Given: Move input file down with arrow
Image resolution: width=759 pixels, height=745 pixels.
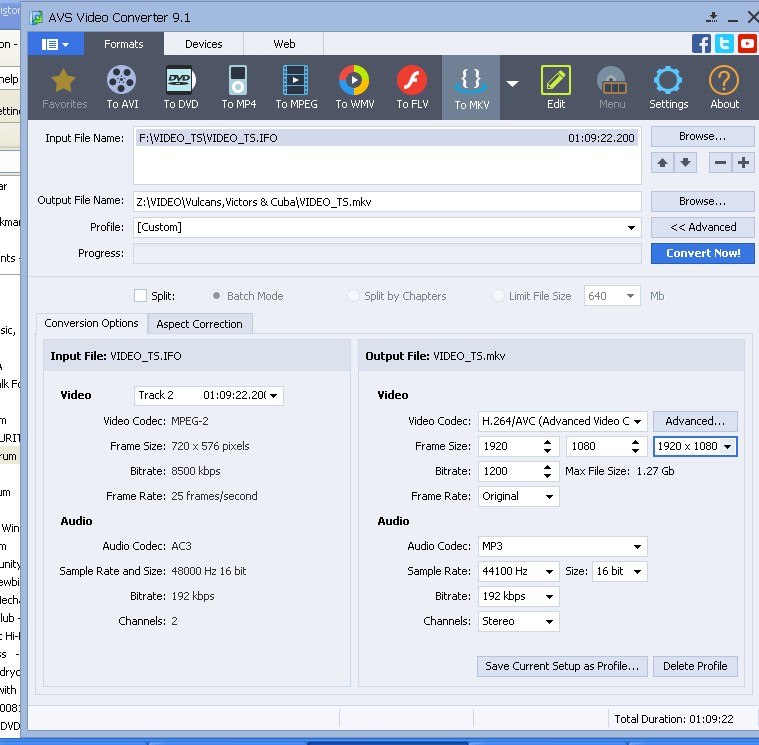Looking at the screenshot, I should (x=685, y=163).
